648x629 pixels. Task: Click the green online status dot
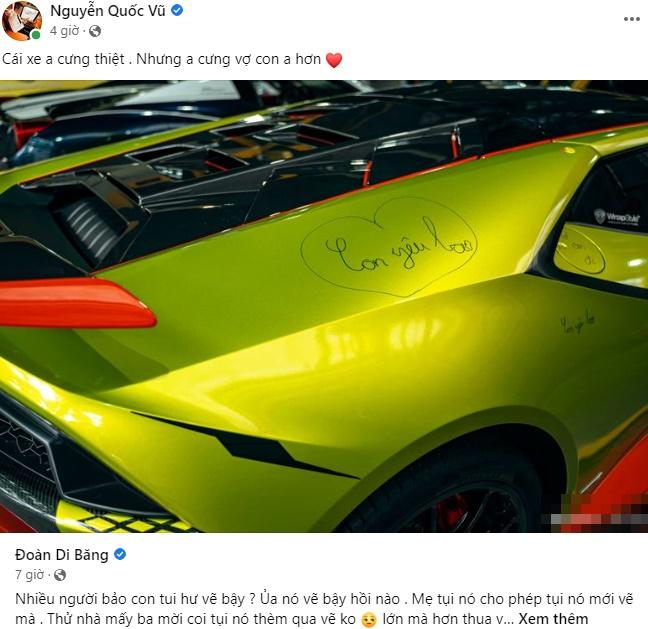point(36,35)
